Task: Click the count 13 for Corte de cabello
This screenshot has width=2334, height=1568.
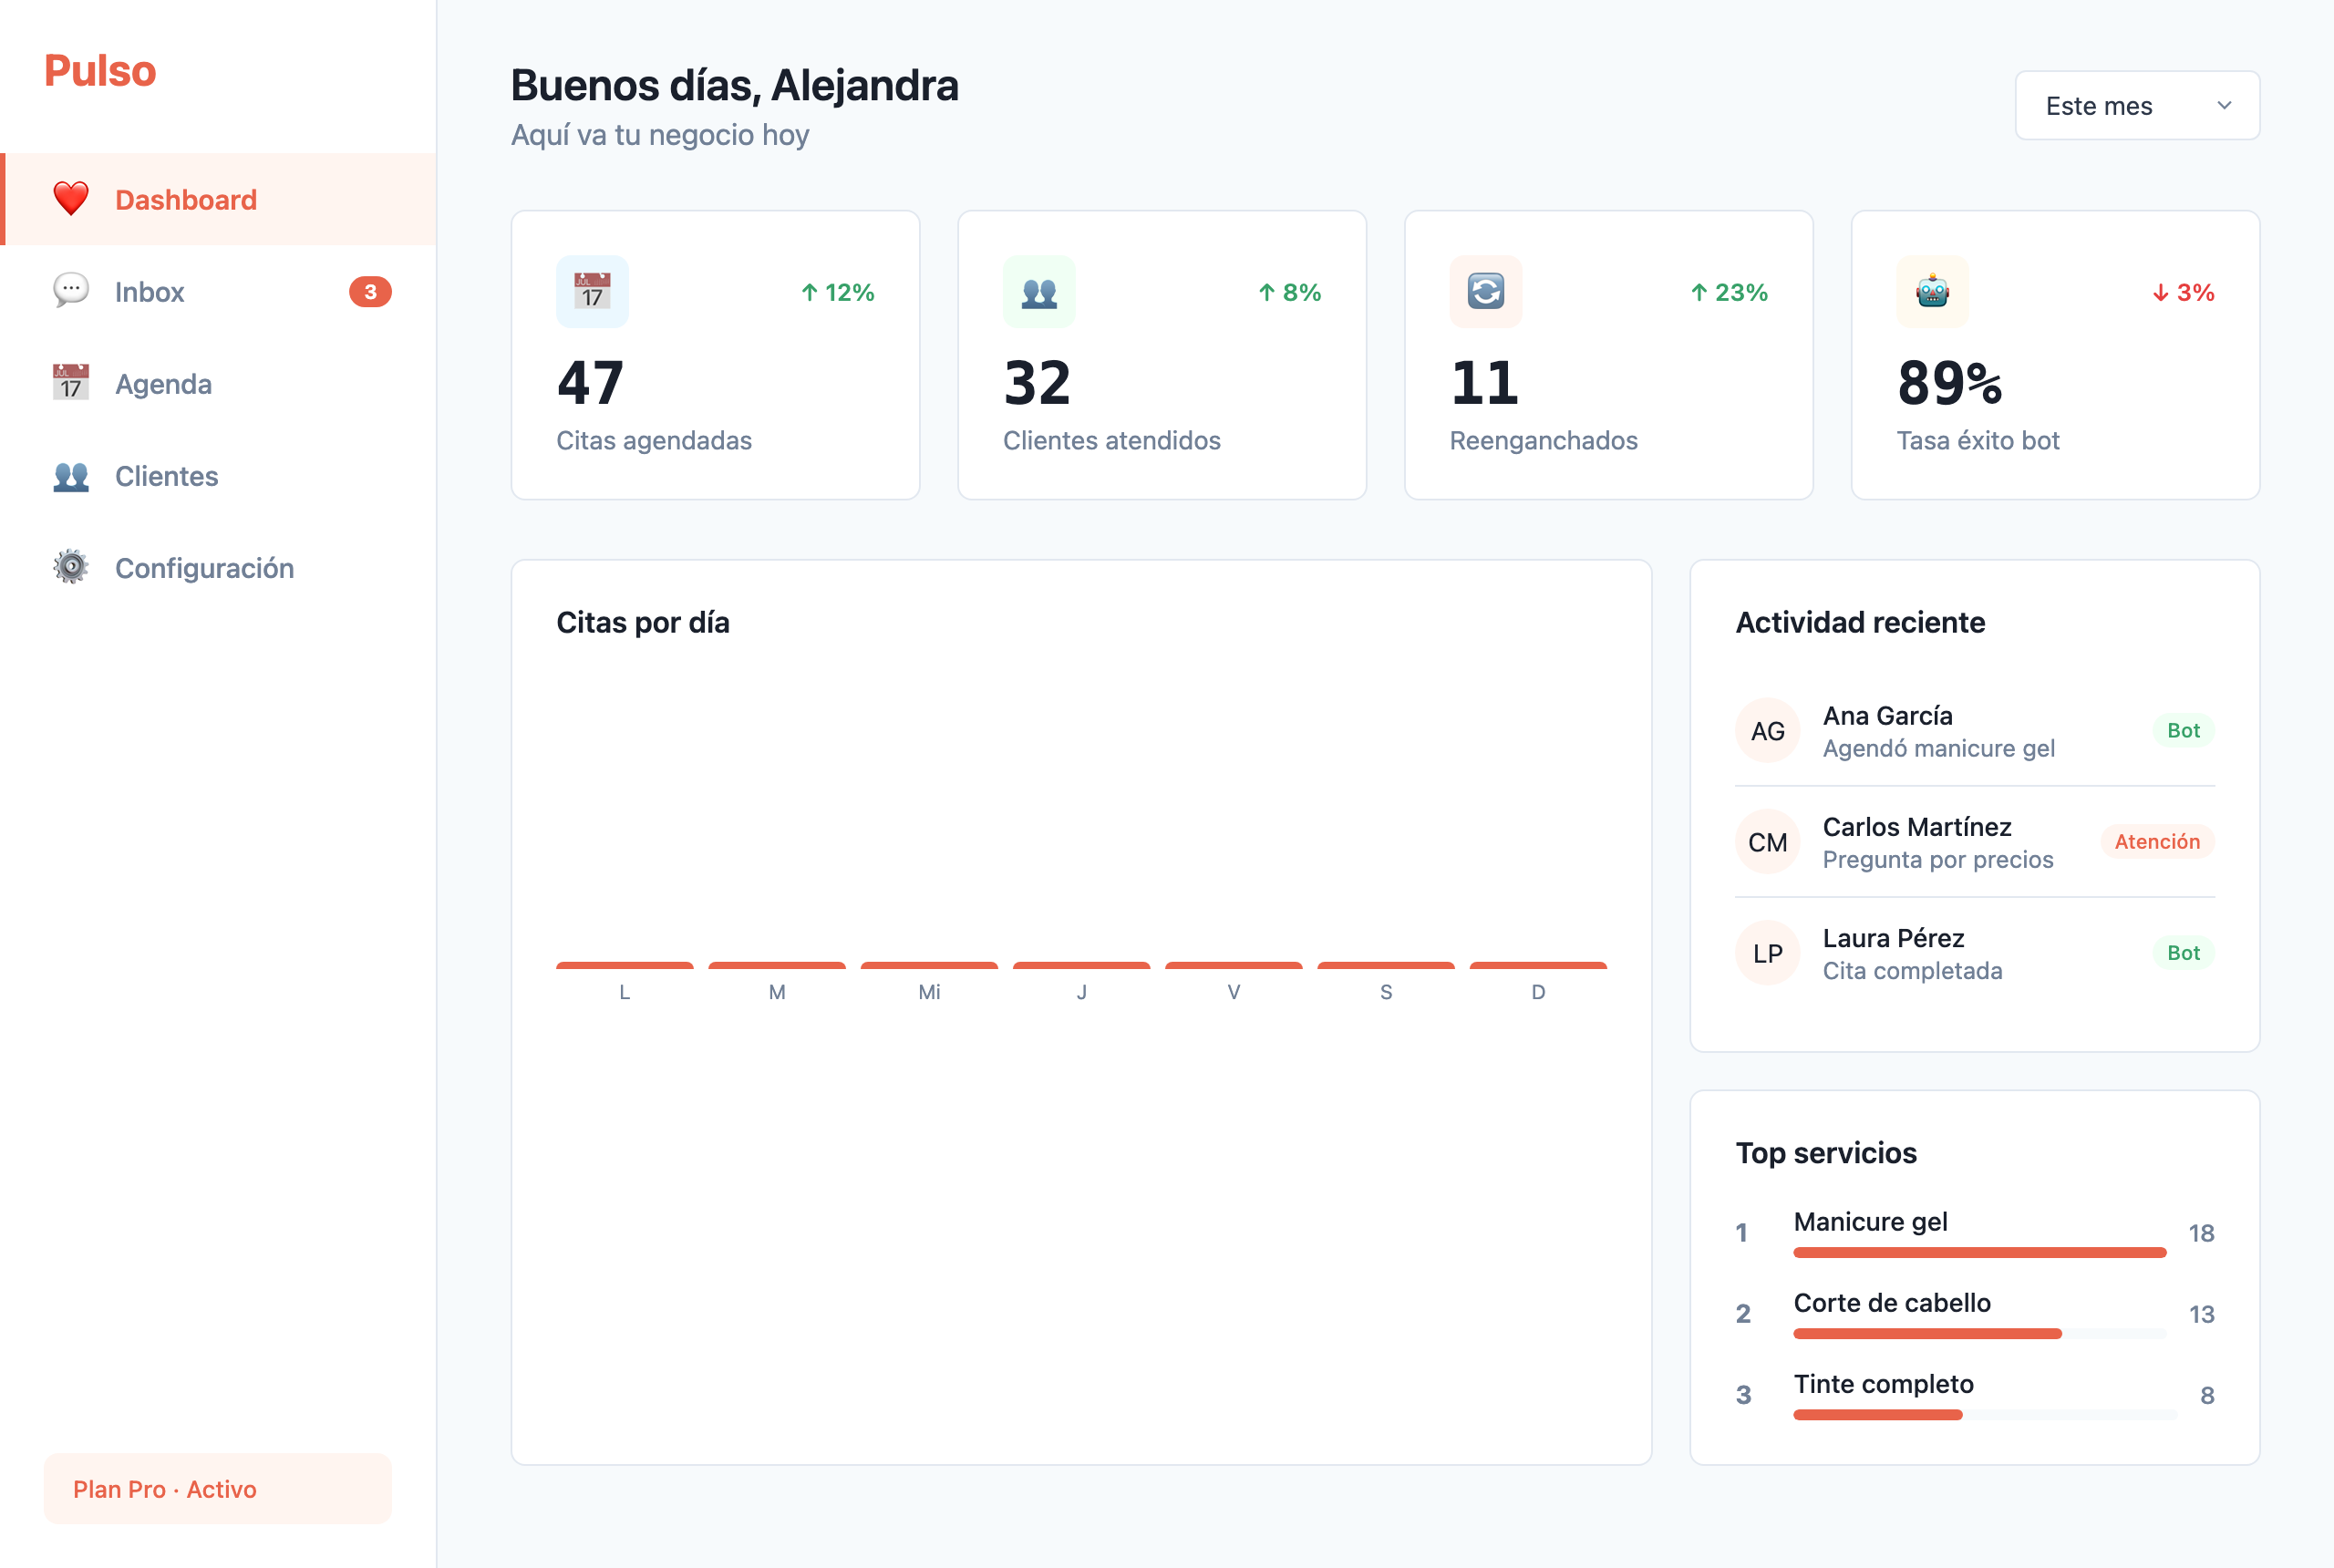Action: pos(2201,1314)
